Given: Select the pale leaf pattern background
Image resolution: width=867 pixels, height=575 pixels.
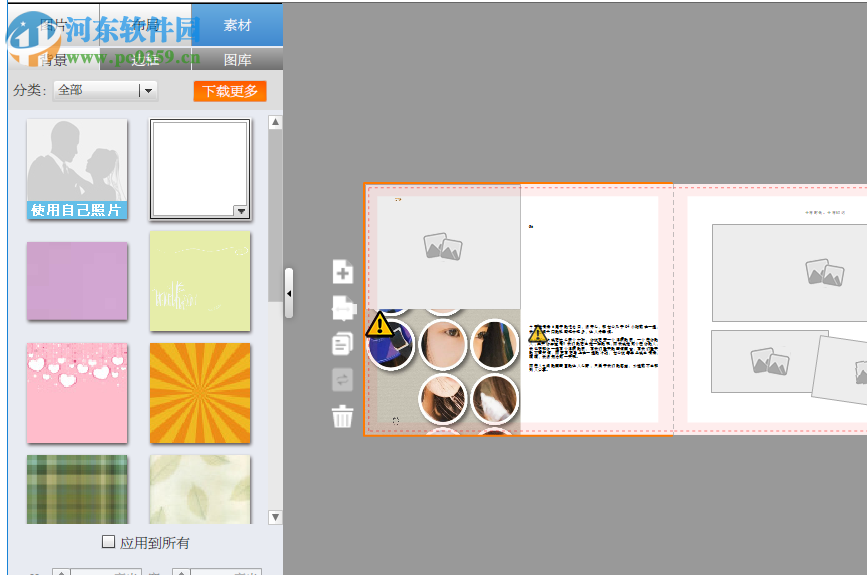Looking at the screenshot, I should click(x=200, y=489).
